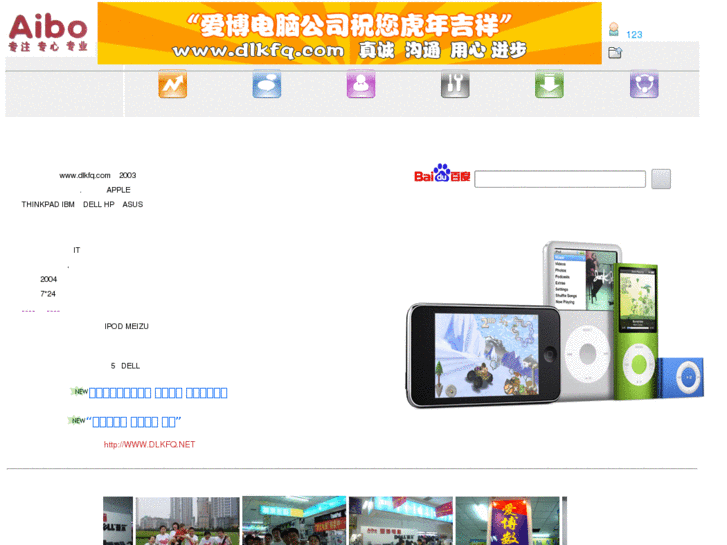Focus the Baidu search input field
Viewport: 727px width, 545px height.
coord(560,179)
